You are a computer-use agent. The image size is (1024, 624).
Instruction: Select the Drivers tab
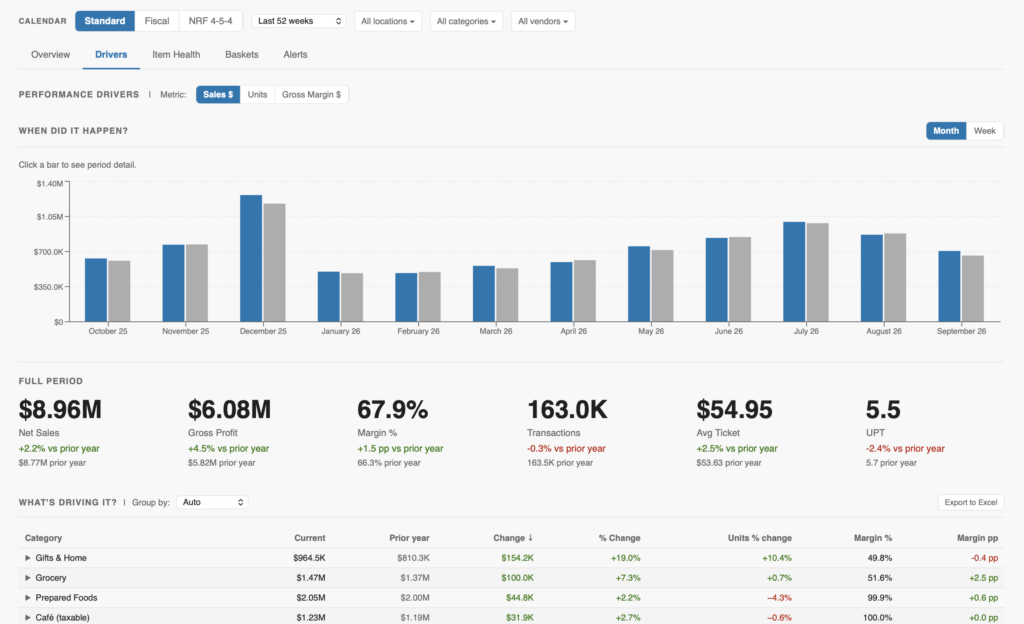pyautogui.click(x=111, y=55)
